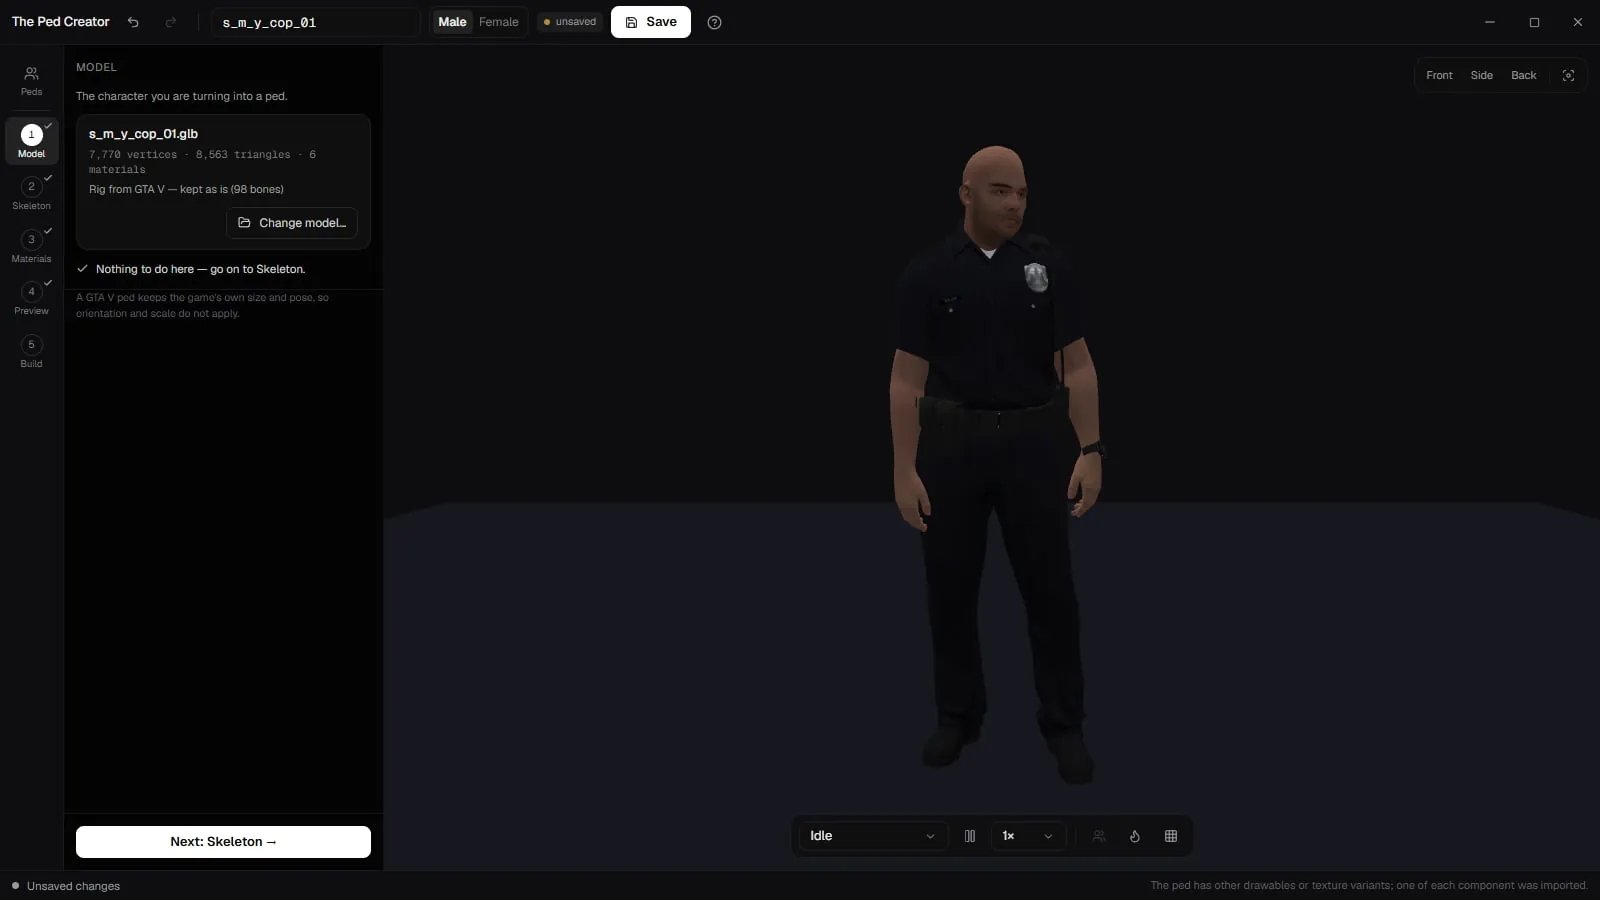Select the Male gender option
Screen dimensions: 1600x900
click(x=452, y=22)
